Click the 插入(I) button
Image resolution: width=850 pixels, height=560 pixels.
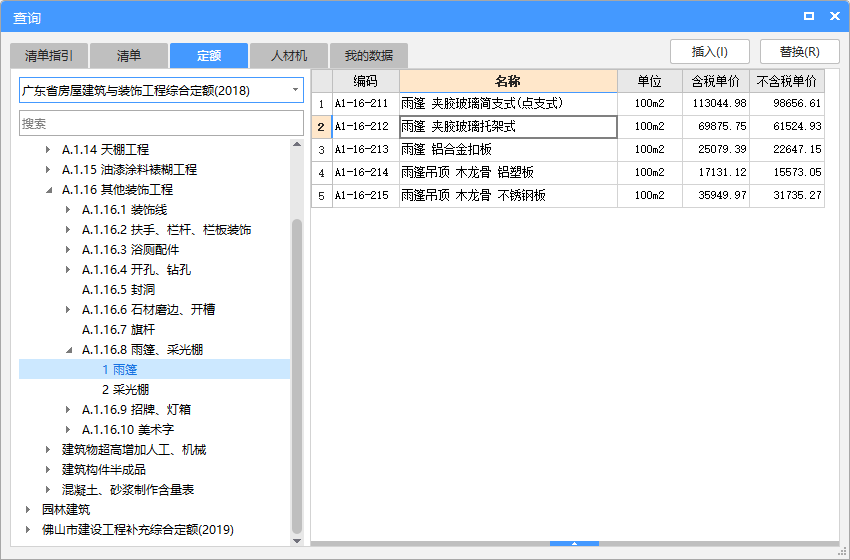tap(710, 52)
